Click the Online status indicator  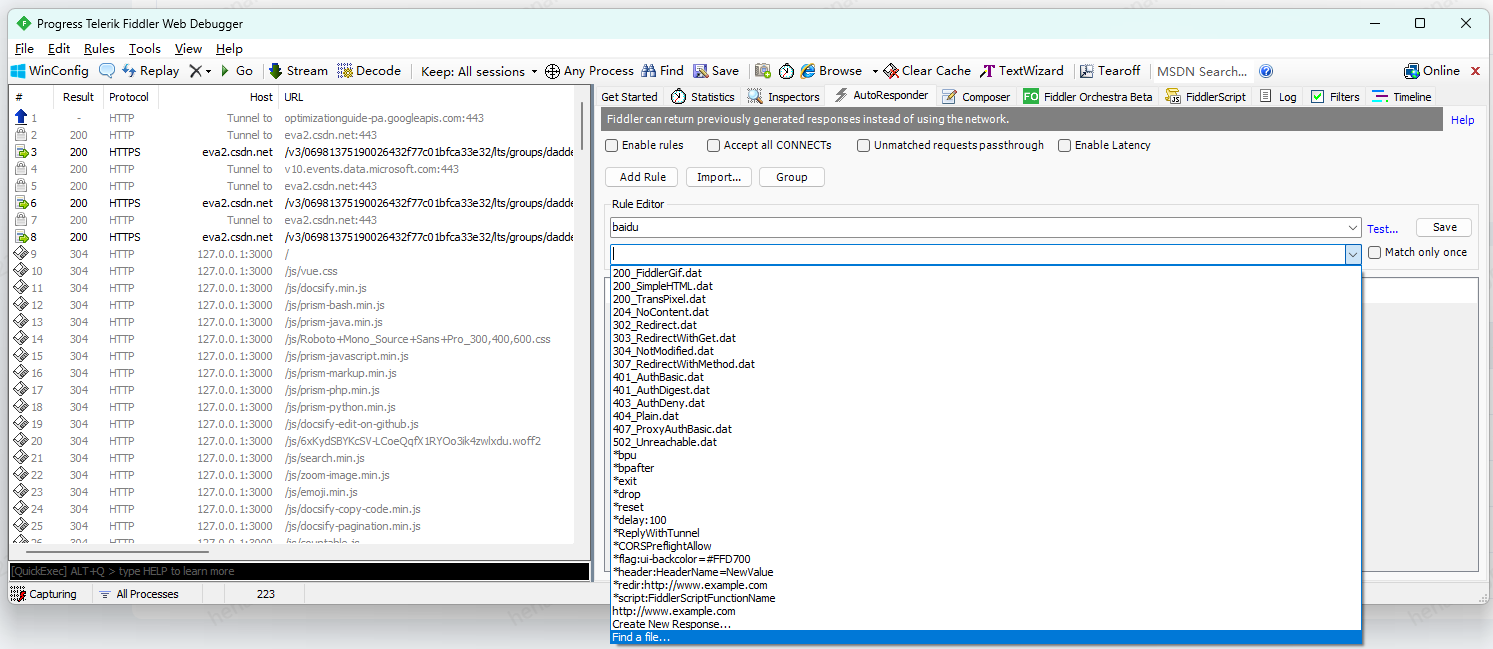click(1432, 71)
